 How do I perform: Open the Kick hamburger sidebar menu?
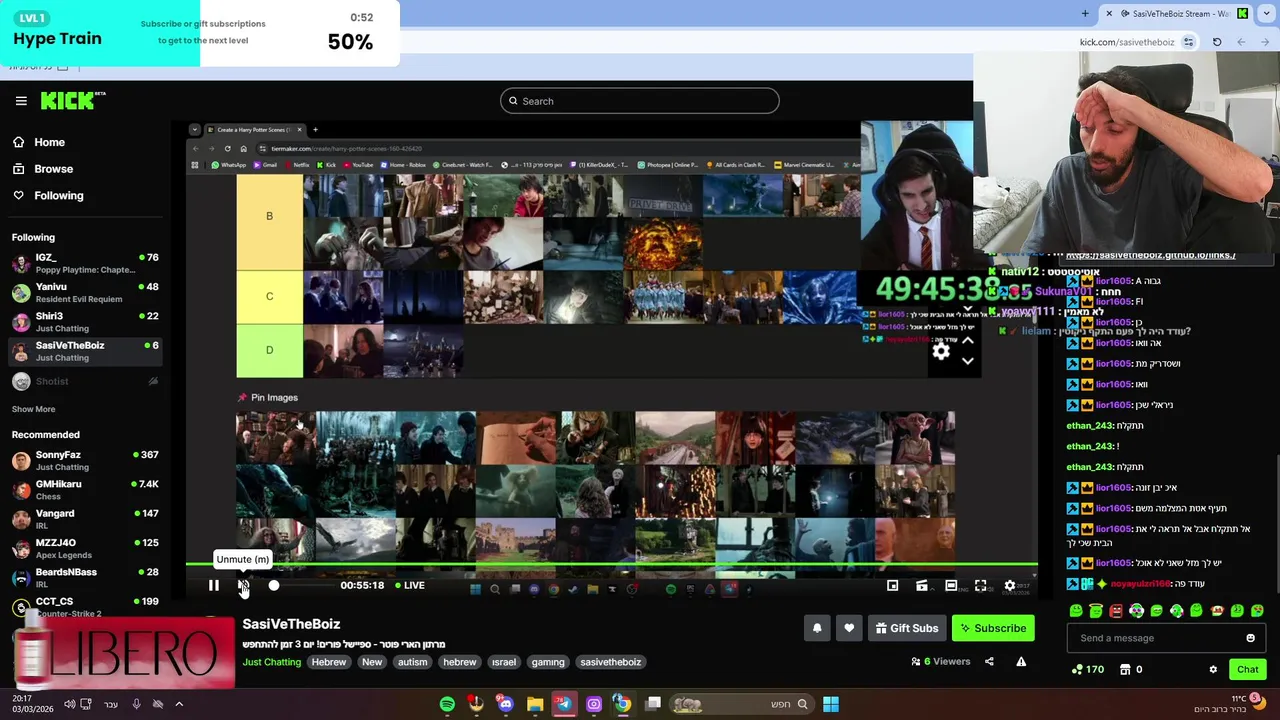tap(21, 101)
